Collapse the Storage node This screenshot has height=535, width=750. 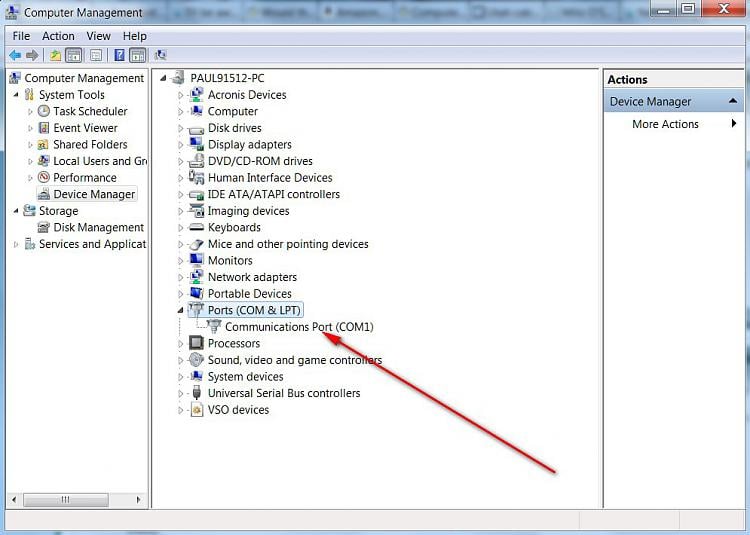(16, 211)
